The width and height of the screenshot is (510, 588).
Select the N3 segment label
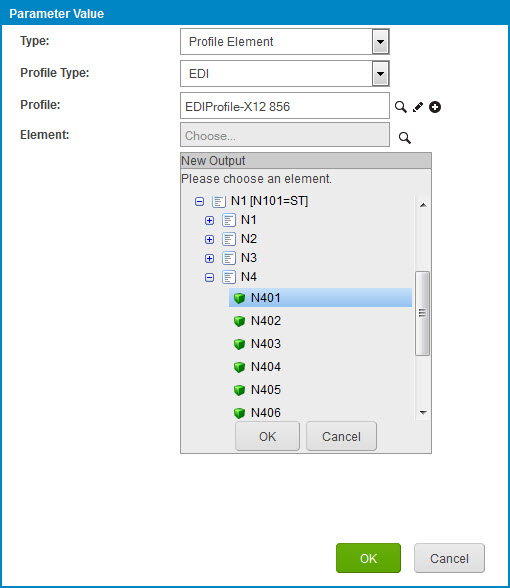249,258
